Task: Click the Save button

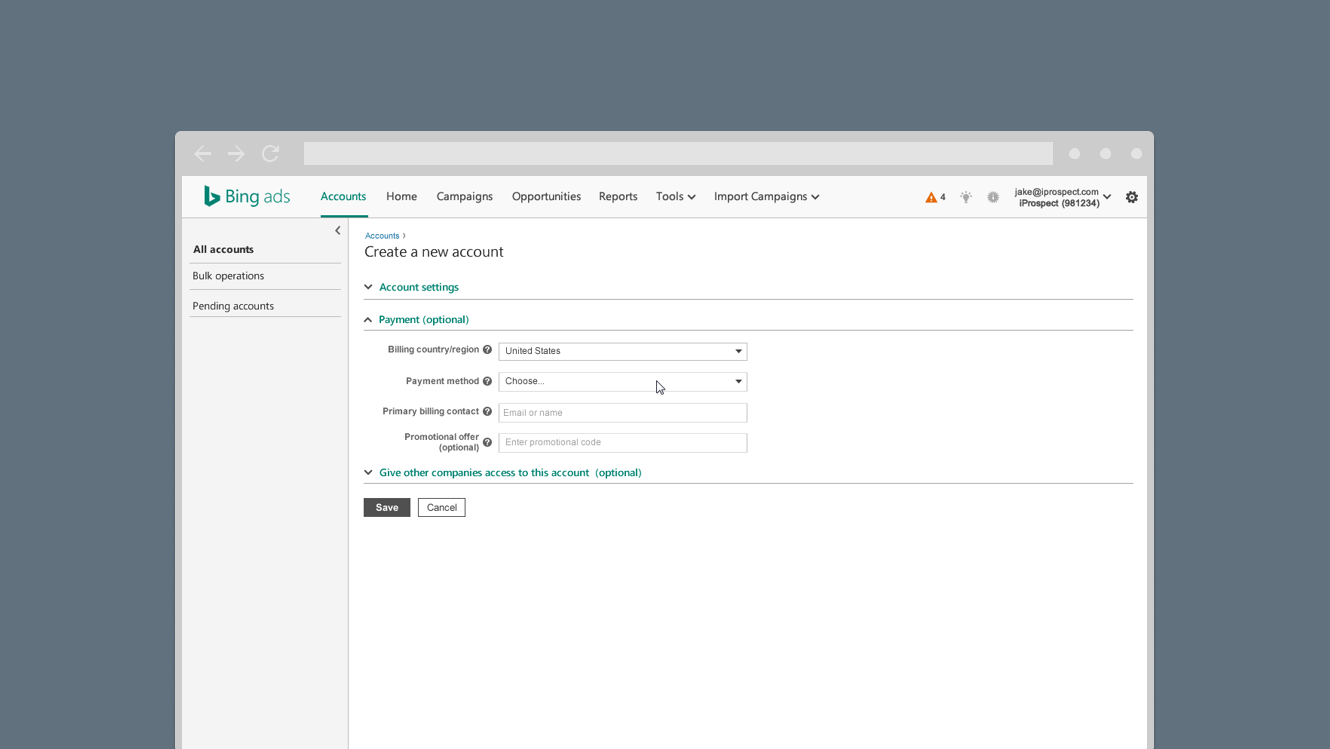Action: click(x=387, y=508)
